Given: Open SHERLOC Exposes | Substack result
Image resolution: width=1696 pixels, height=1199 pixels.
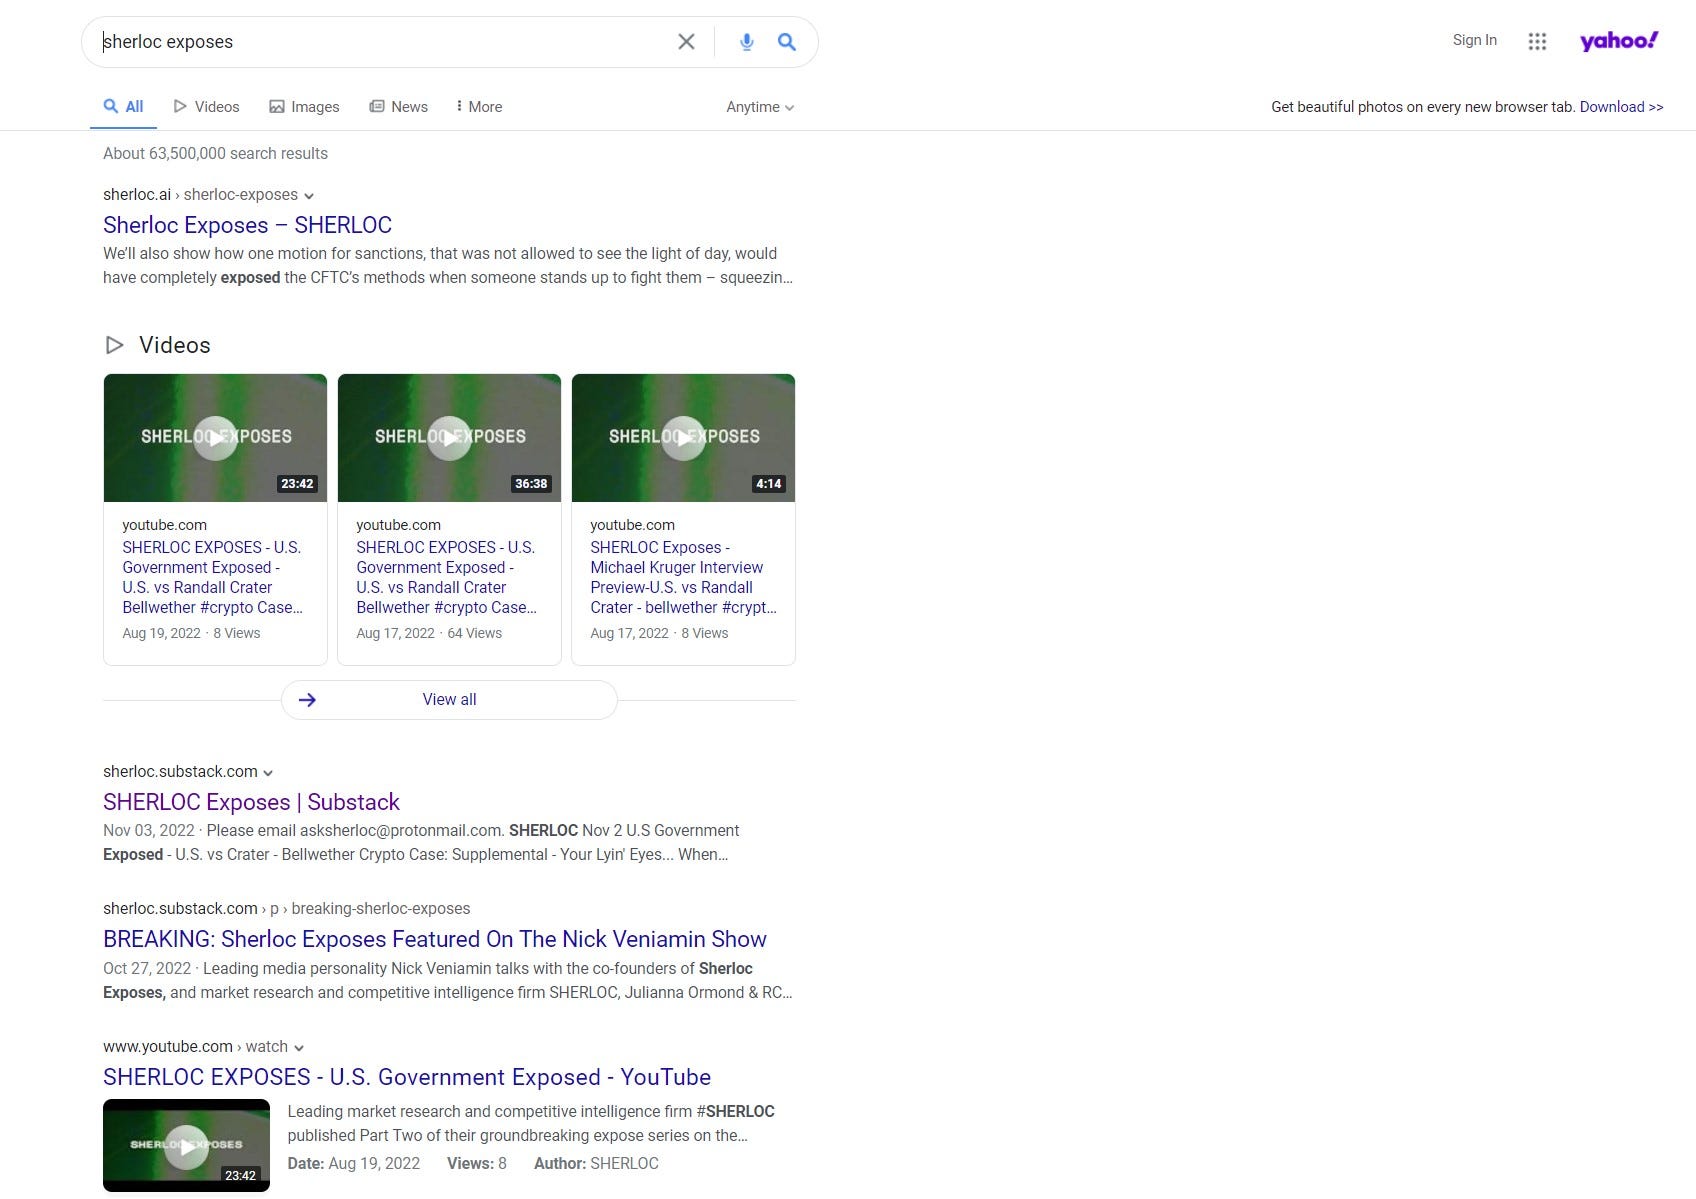Looking at the screenshot, I should (x=251, y=802).
